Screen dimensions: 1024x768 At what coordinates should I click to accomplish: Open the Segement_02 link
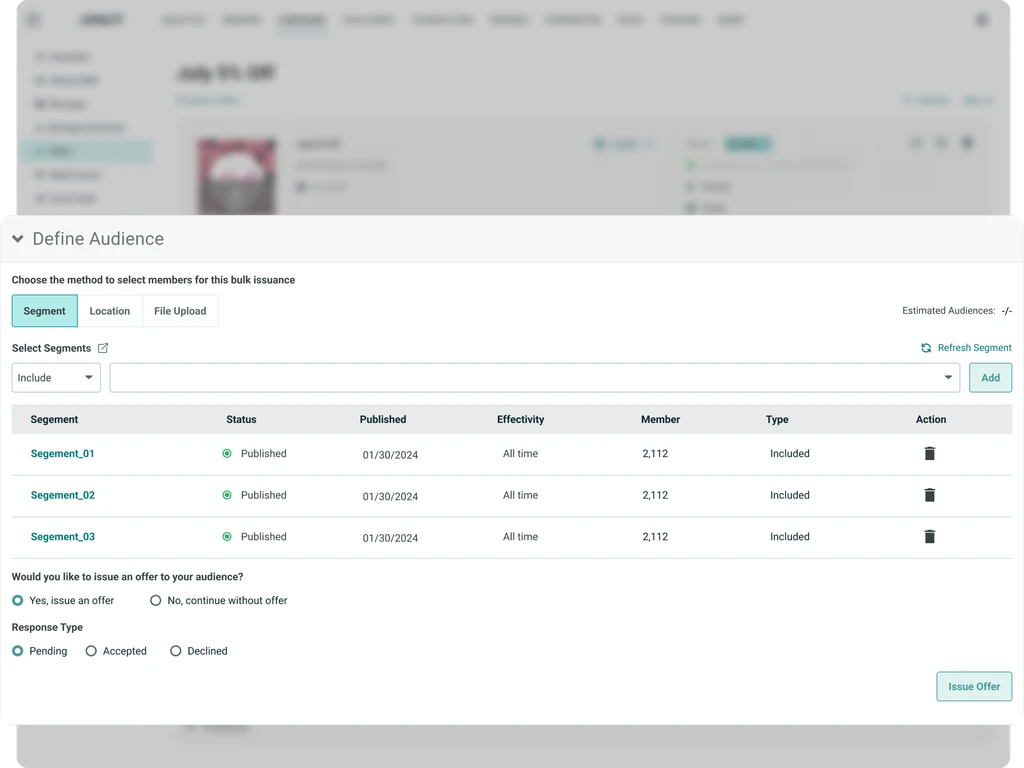[63, 495]
